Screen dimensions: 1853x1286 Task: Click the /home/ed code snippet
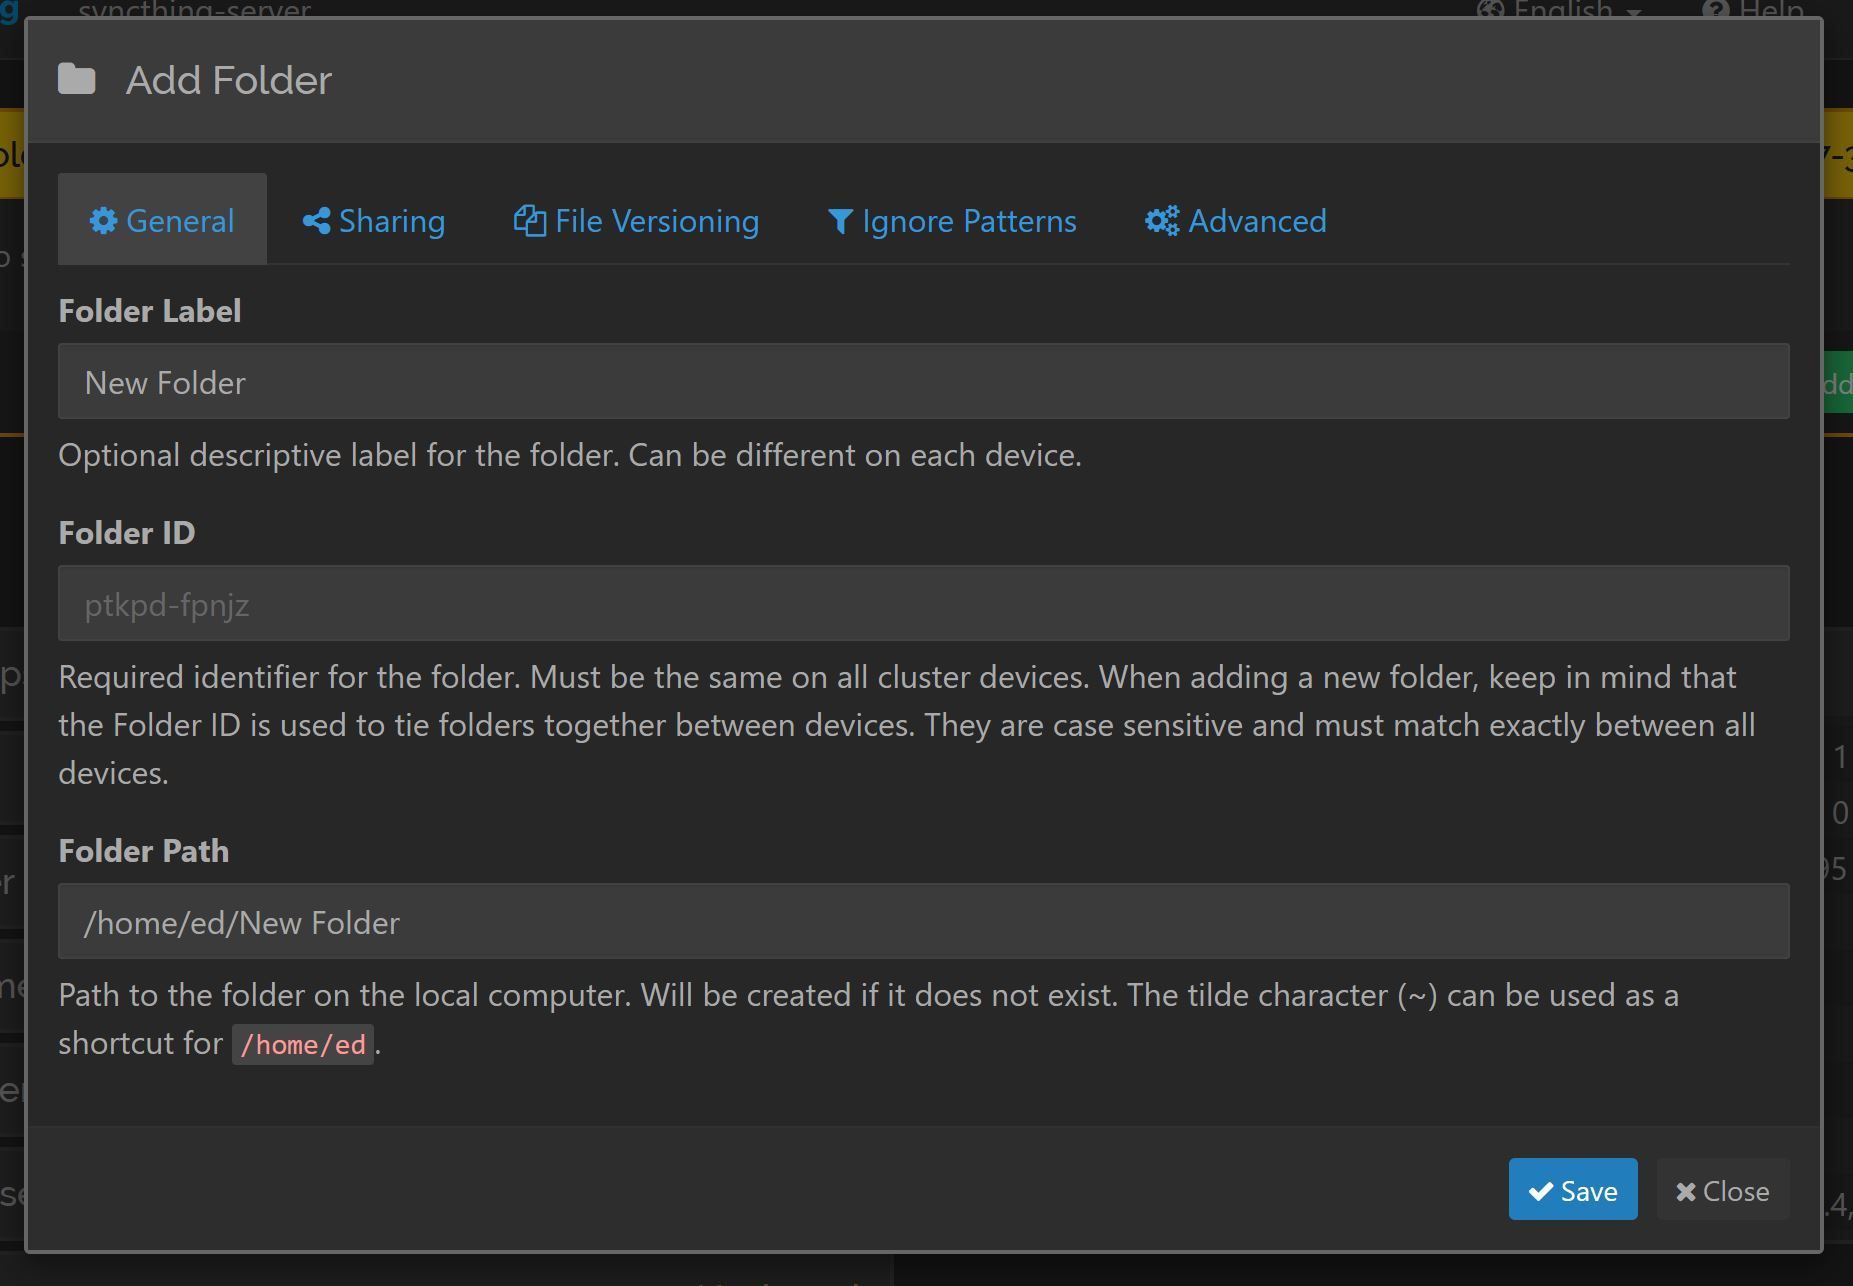click(303, 1044)
